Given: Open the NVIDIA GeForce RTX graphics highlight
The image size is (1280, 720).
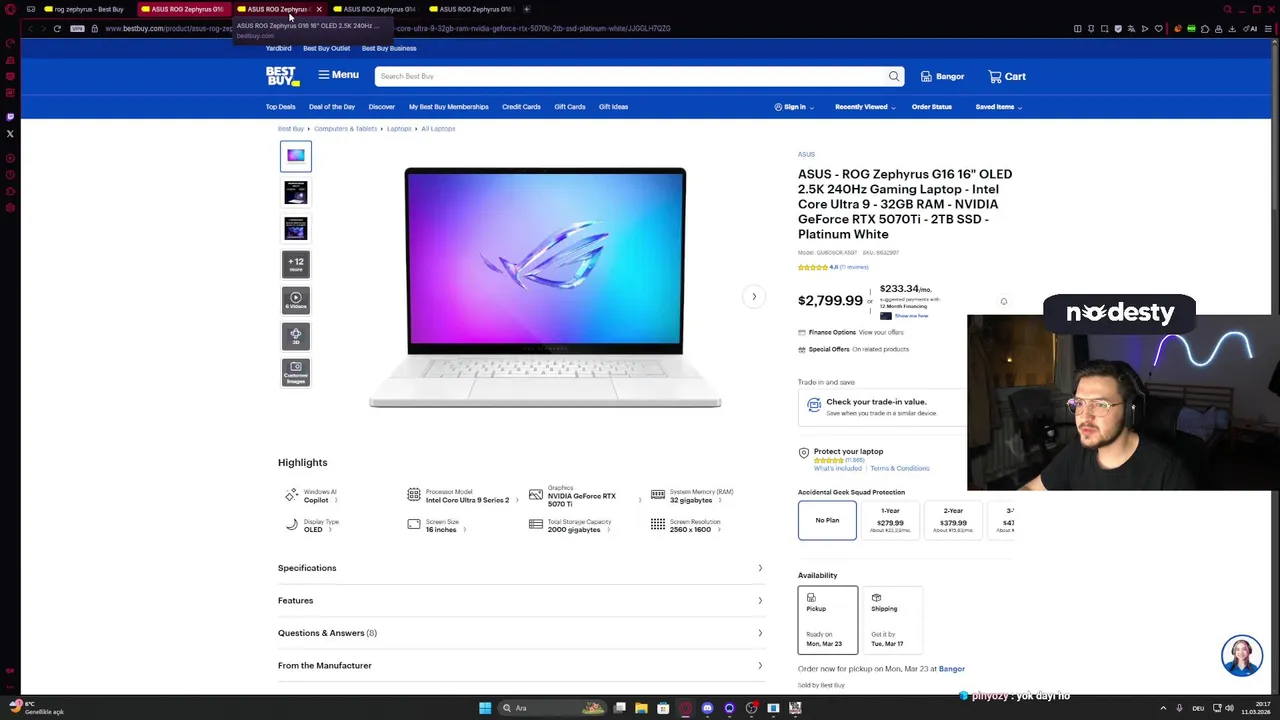Looking at the screenshot, I should pos(585,496).
